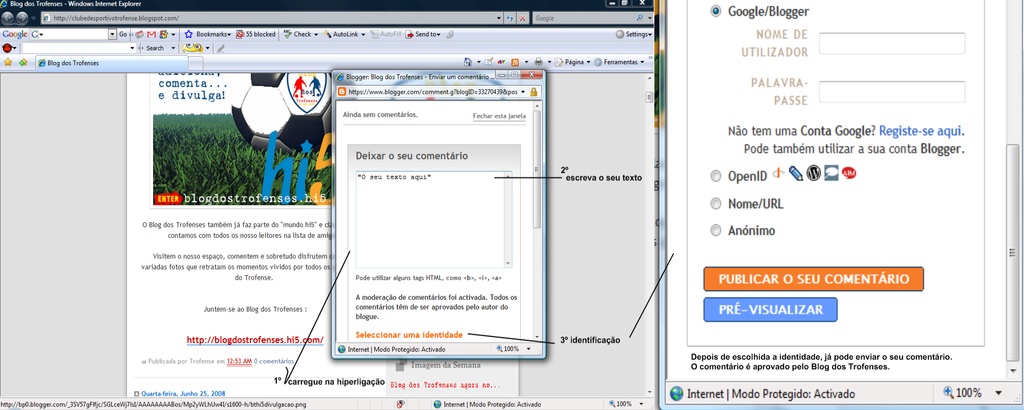1024x410 pixels.
Task: Select the OpenID identity radio button
Action: [x=715, y=176]
